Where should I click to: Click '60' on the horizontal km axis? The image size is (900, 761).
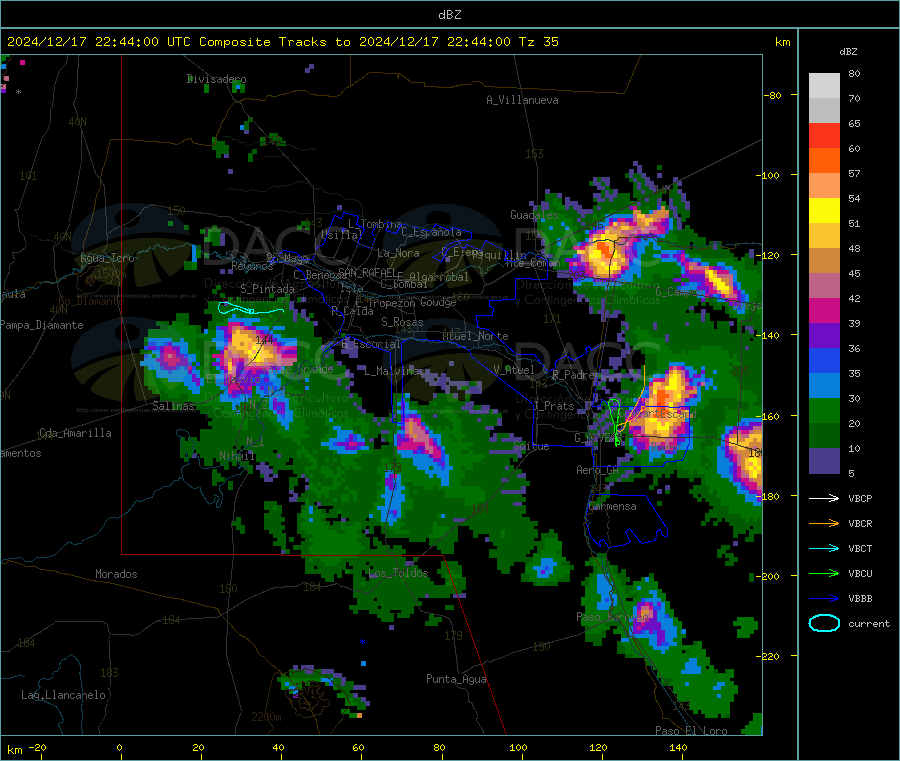click(x=358, y=748)
